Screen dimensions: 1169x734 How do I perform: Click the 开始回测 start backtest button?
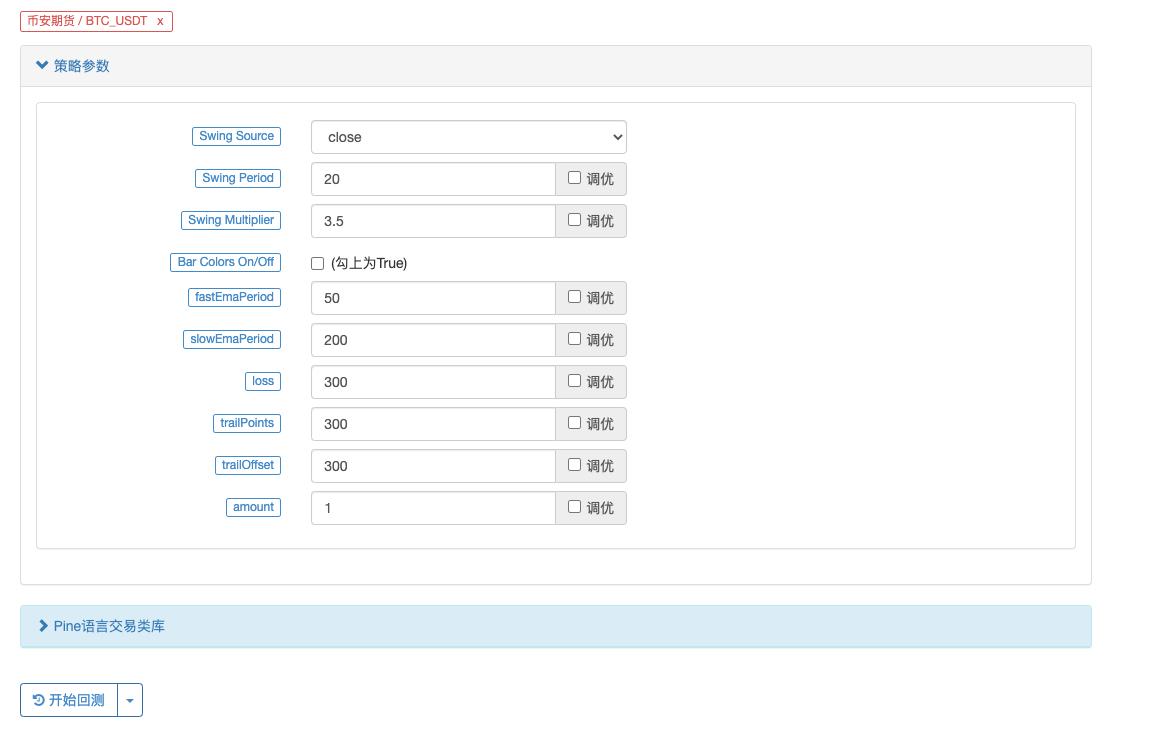point(69,700)
